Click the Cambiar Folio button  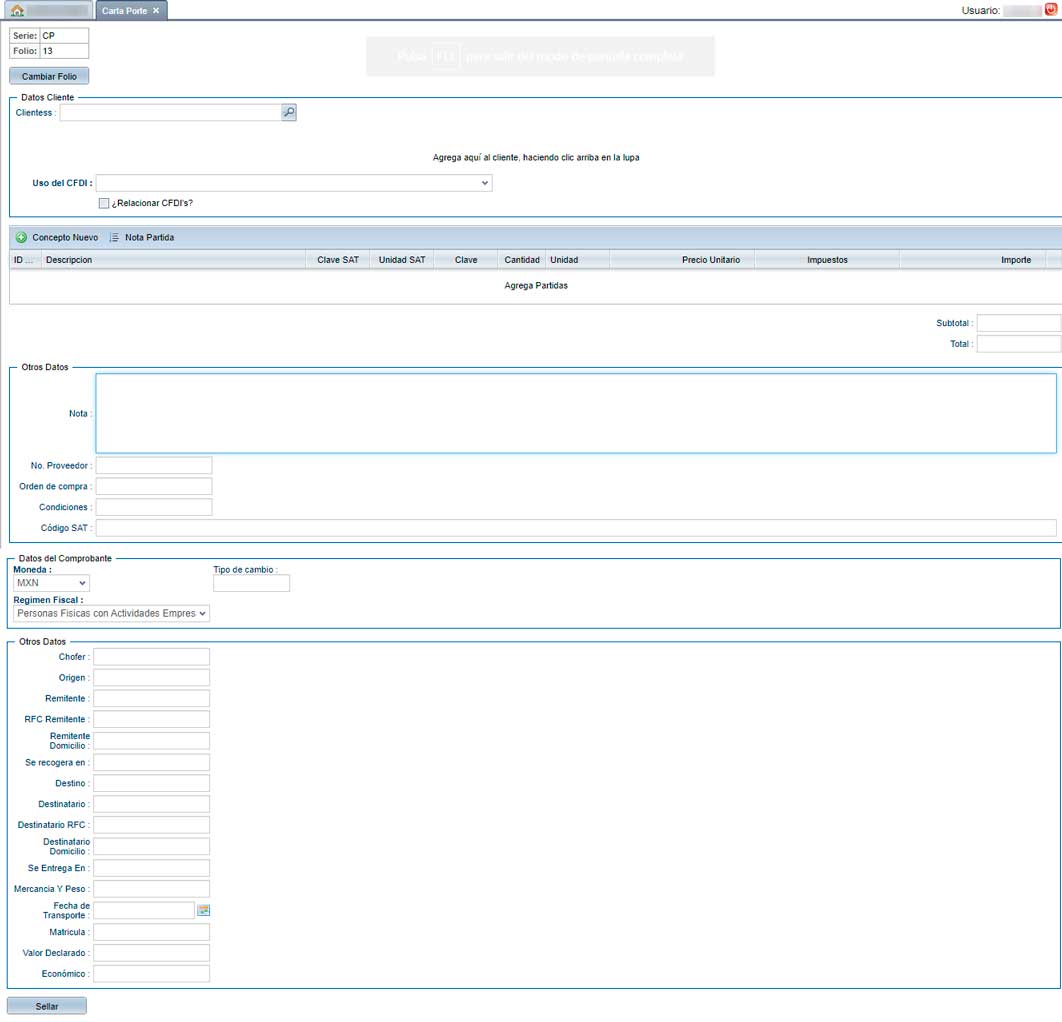tap(49, 76)
